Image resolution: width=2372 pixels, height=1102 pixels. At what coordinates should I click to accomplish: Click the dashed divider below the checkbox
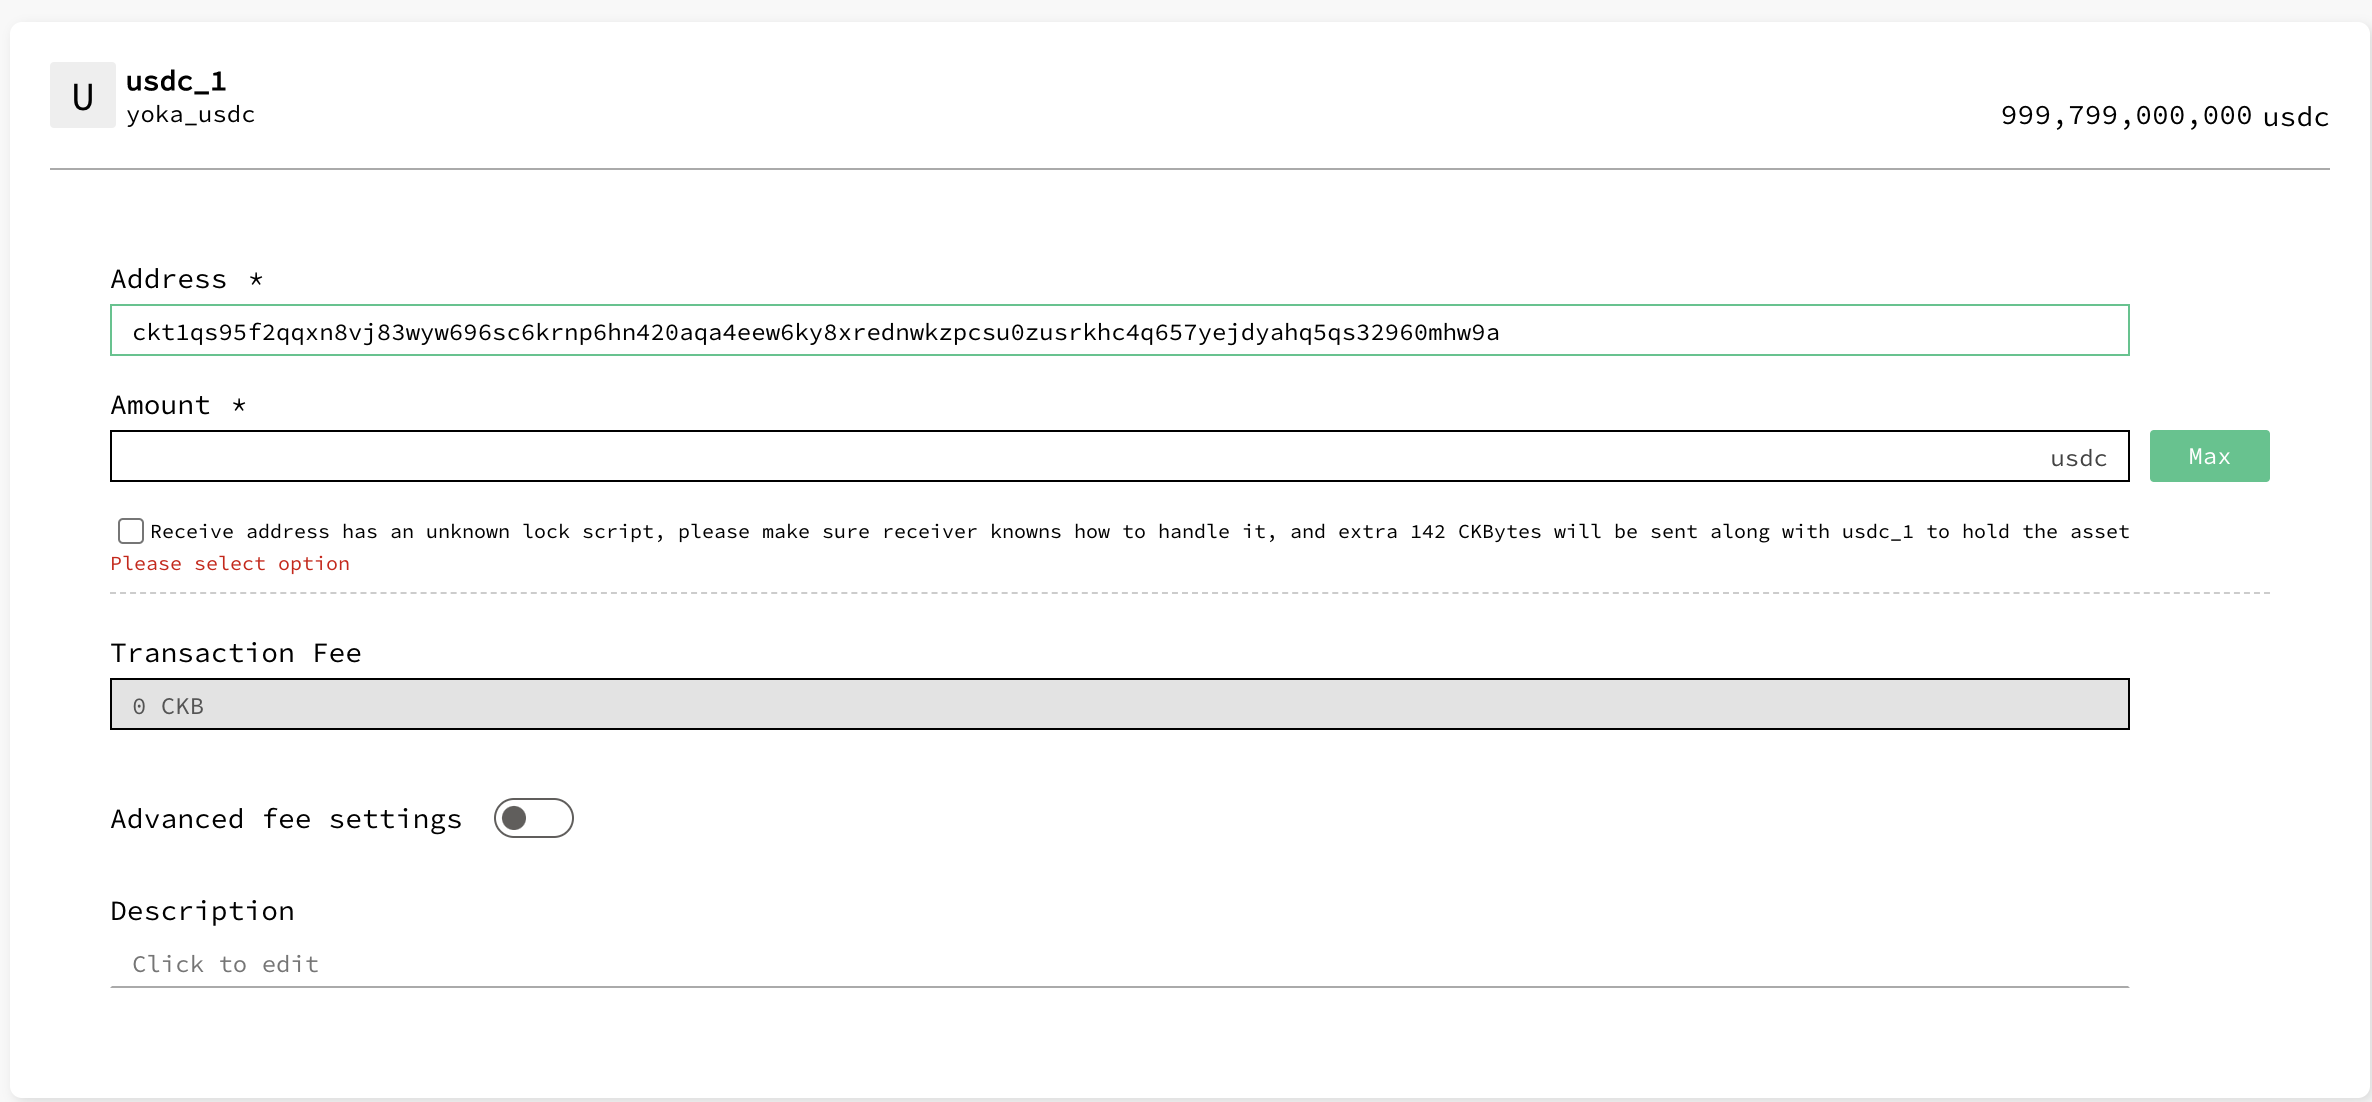click(1188, 593)
